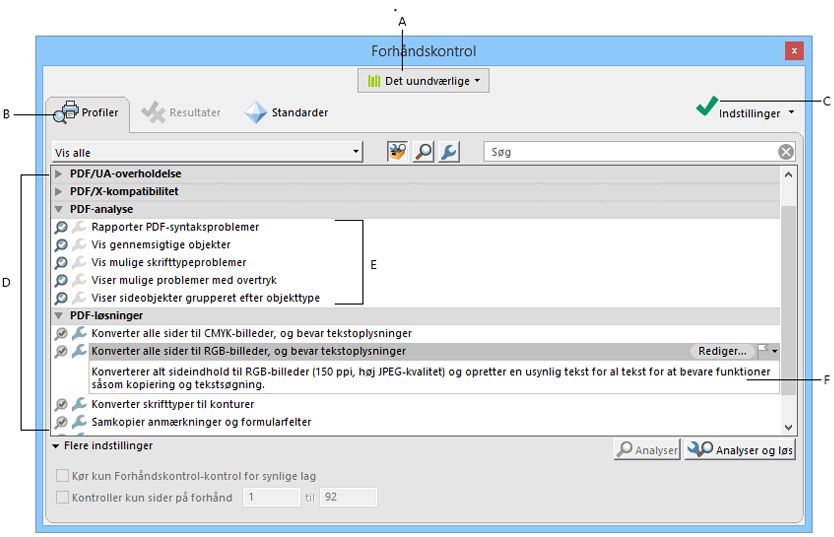Click magnifier icon of Vis mulige skrifttypeproblemer

61,263
